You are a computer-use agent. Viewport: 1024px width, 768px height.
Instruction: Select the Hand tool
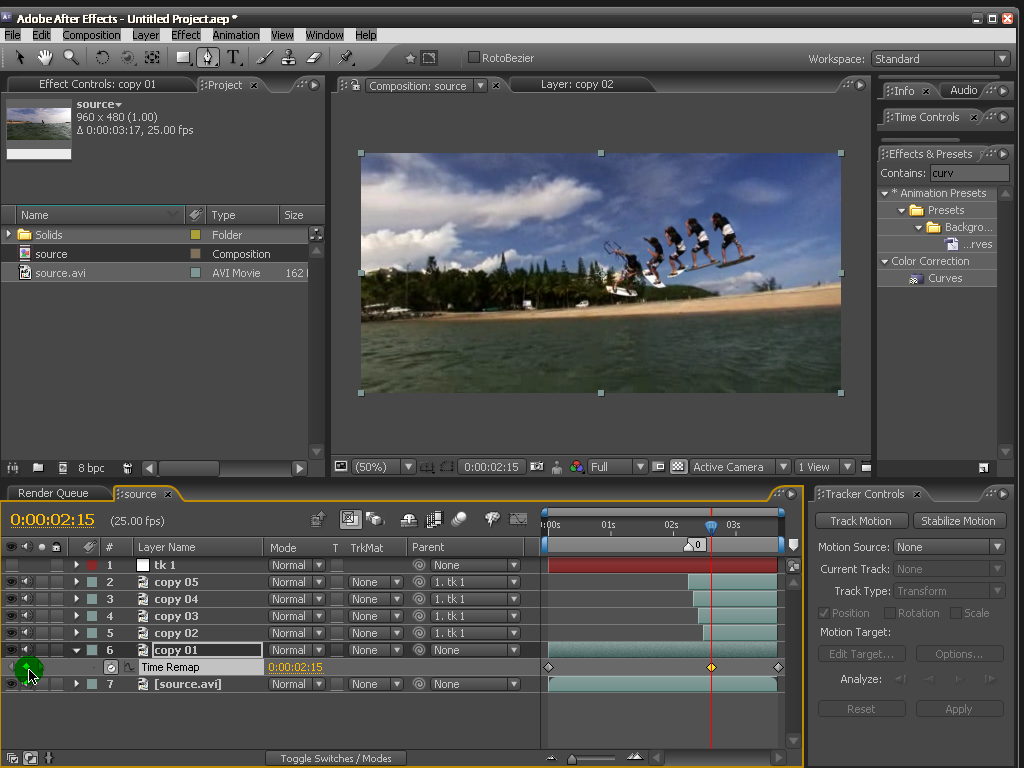45,58
